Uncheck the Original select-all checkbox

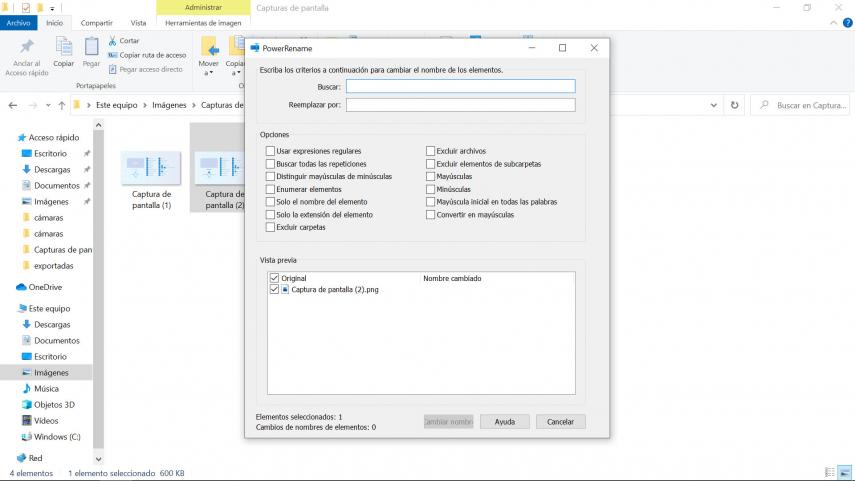[274, 278]
